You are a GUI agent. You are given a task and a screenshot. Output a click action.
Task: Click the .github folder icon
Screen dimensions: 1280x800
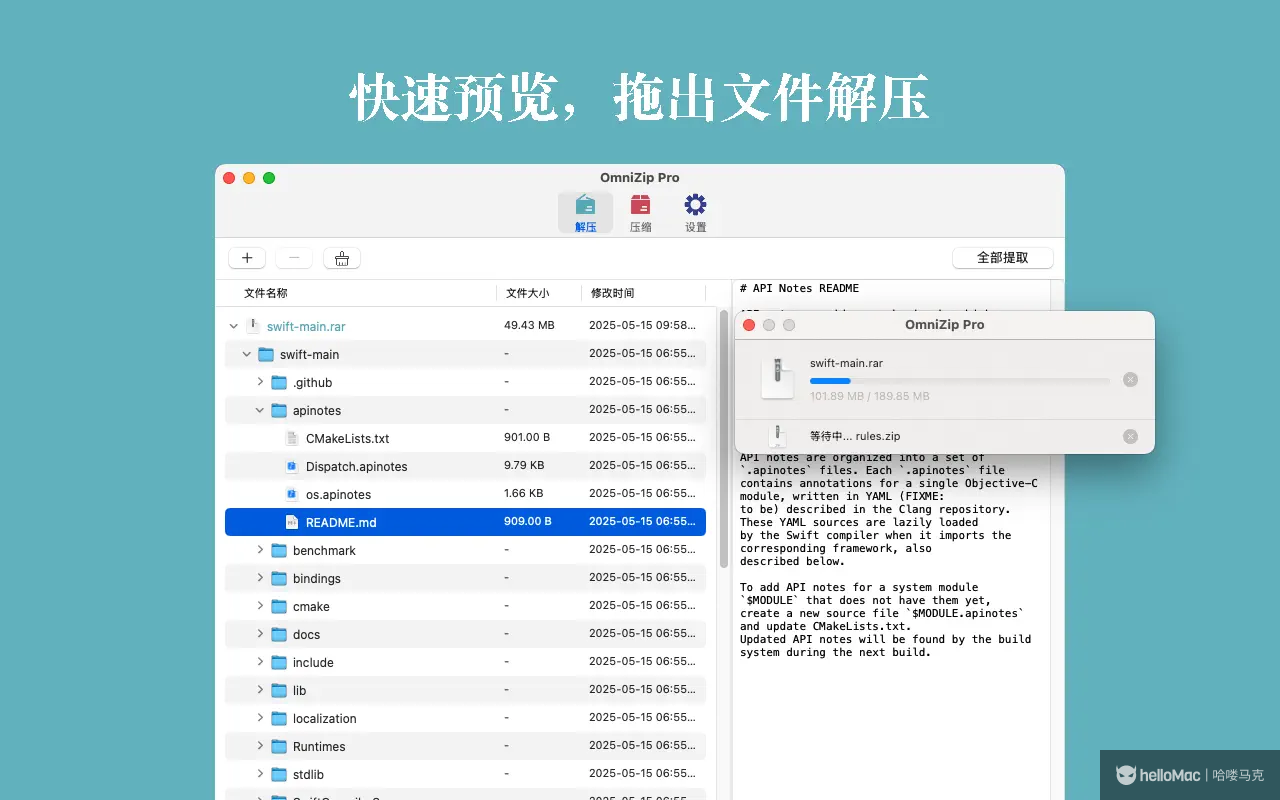279,382
